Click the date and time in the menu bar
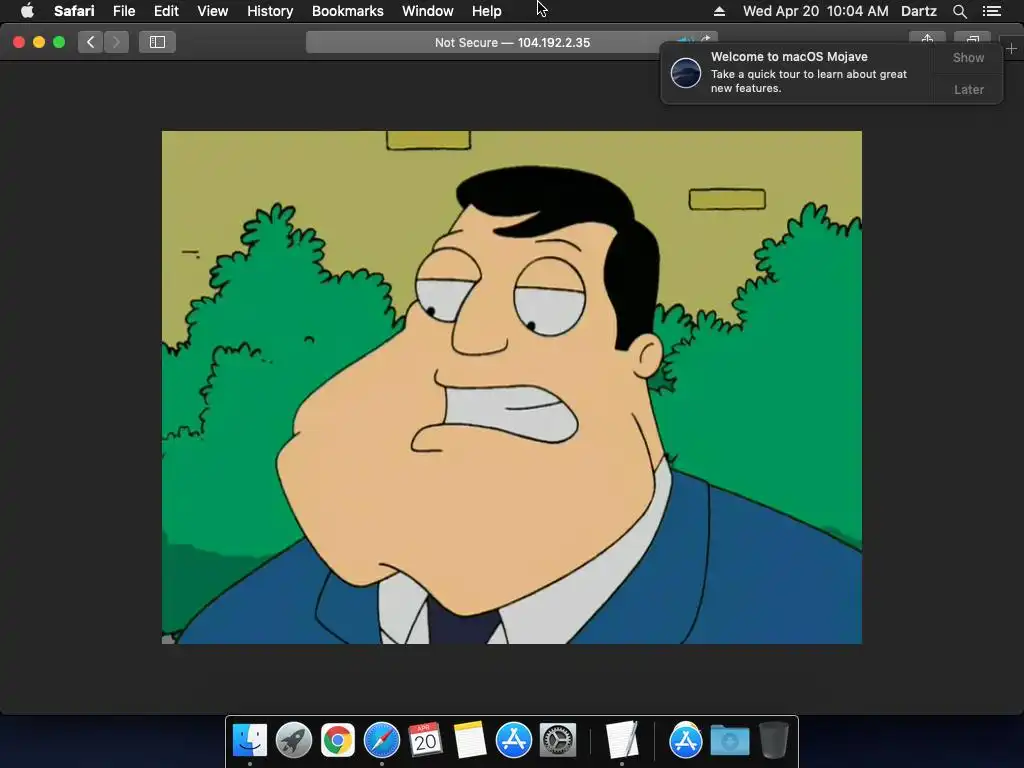 pyautogui.click(x=816, y=11)
